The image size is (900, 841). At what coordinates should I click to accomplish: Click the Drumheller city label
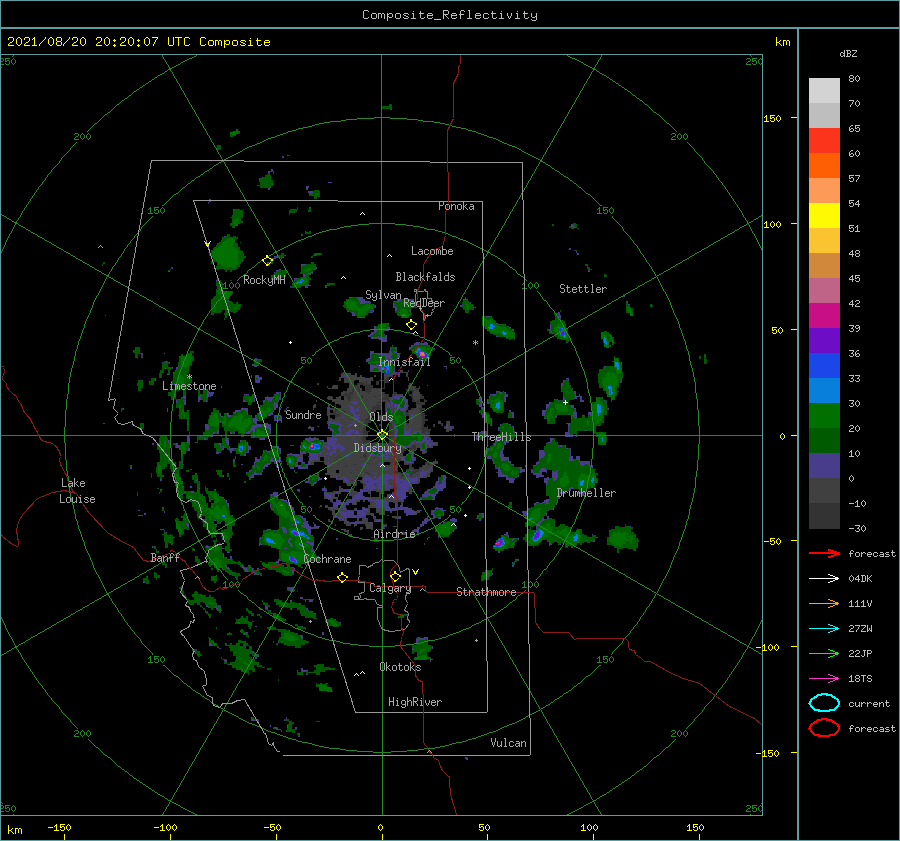[x=586, y=493]
